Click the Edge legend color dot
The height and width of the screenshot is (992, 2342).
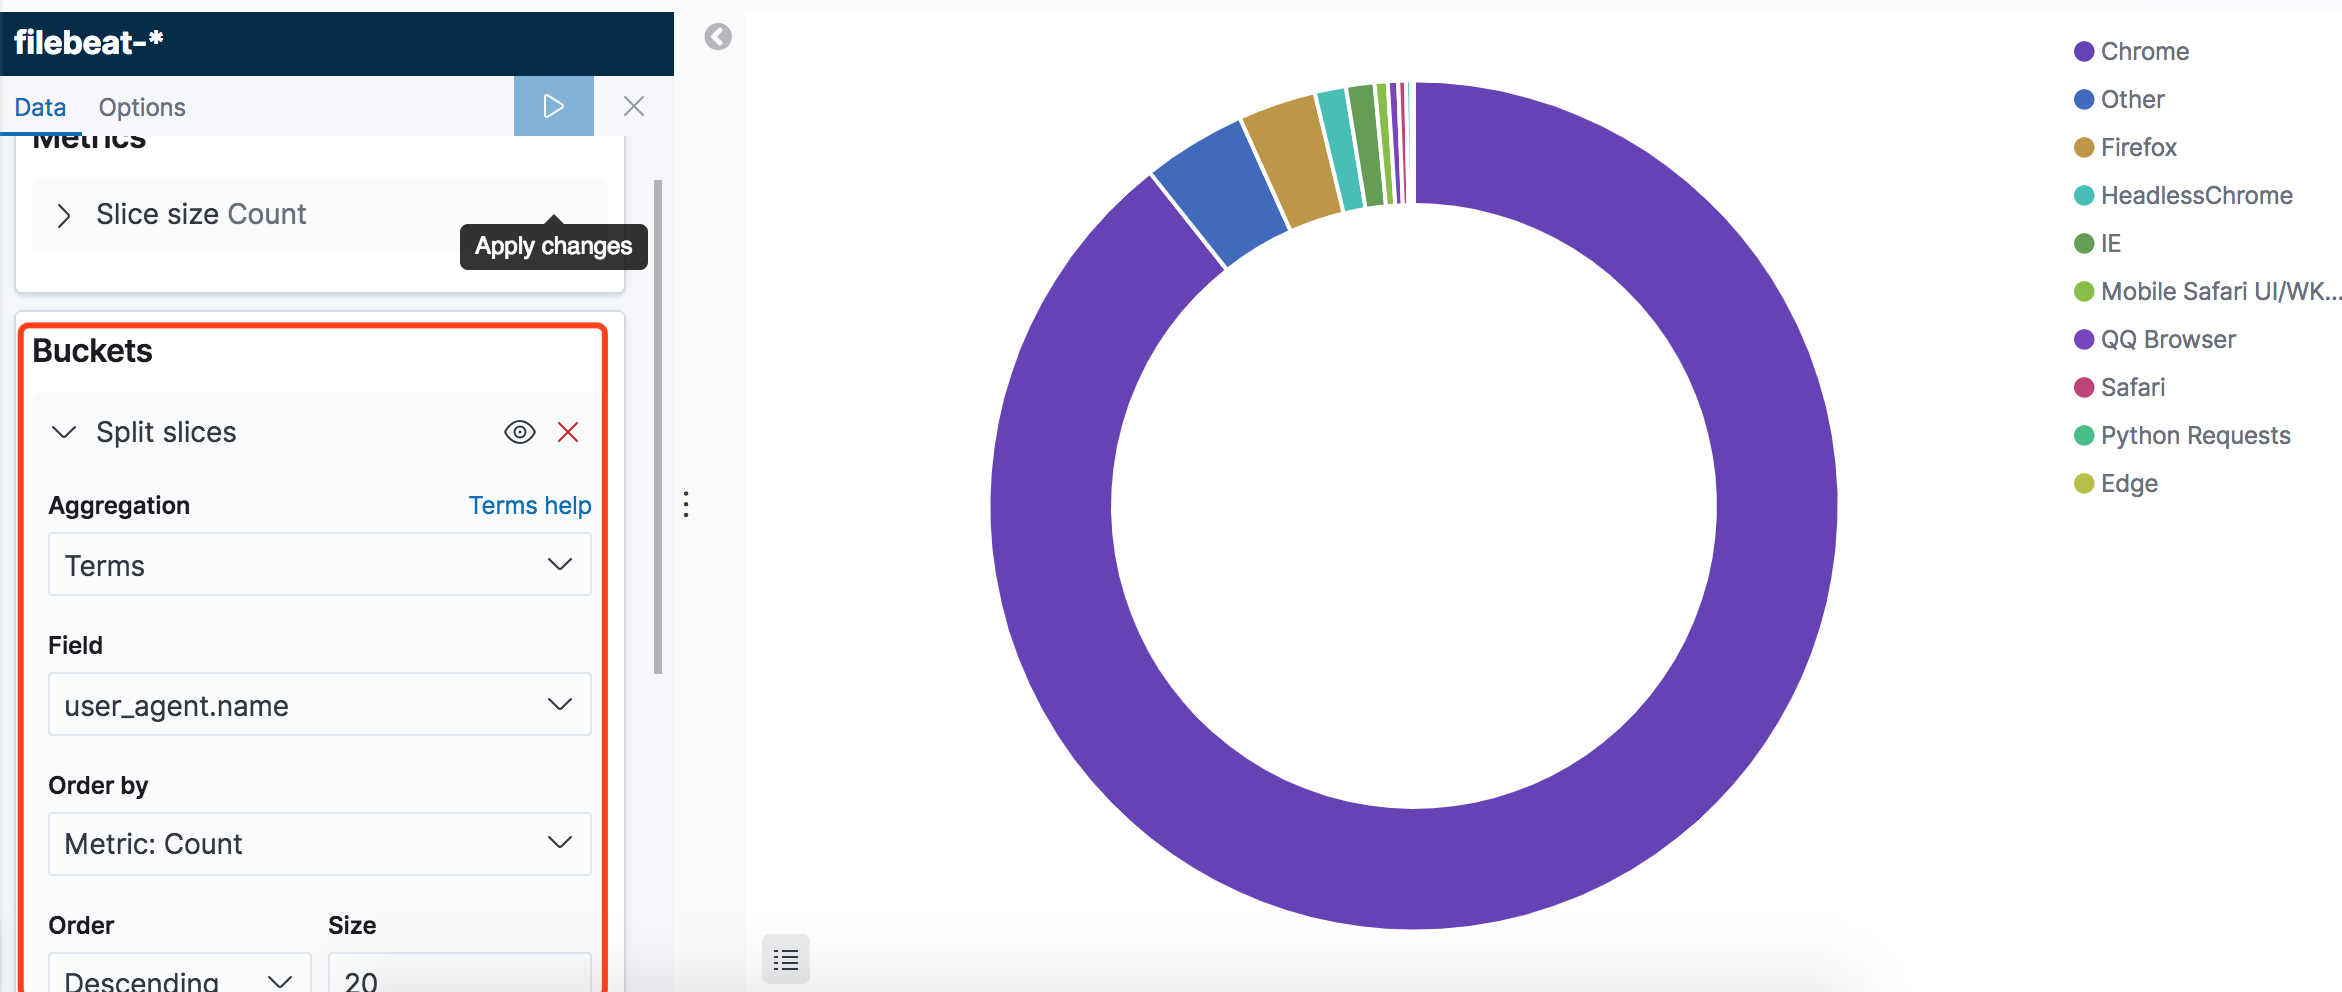point(2084,484)
